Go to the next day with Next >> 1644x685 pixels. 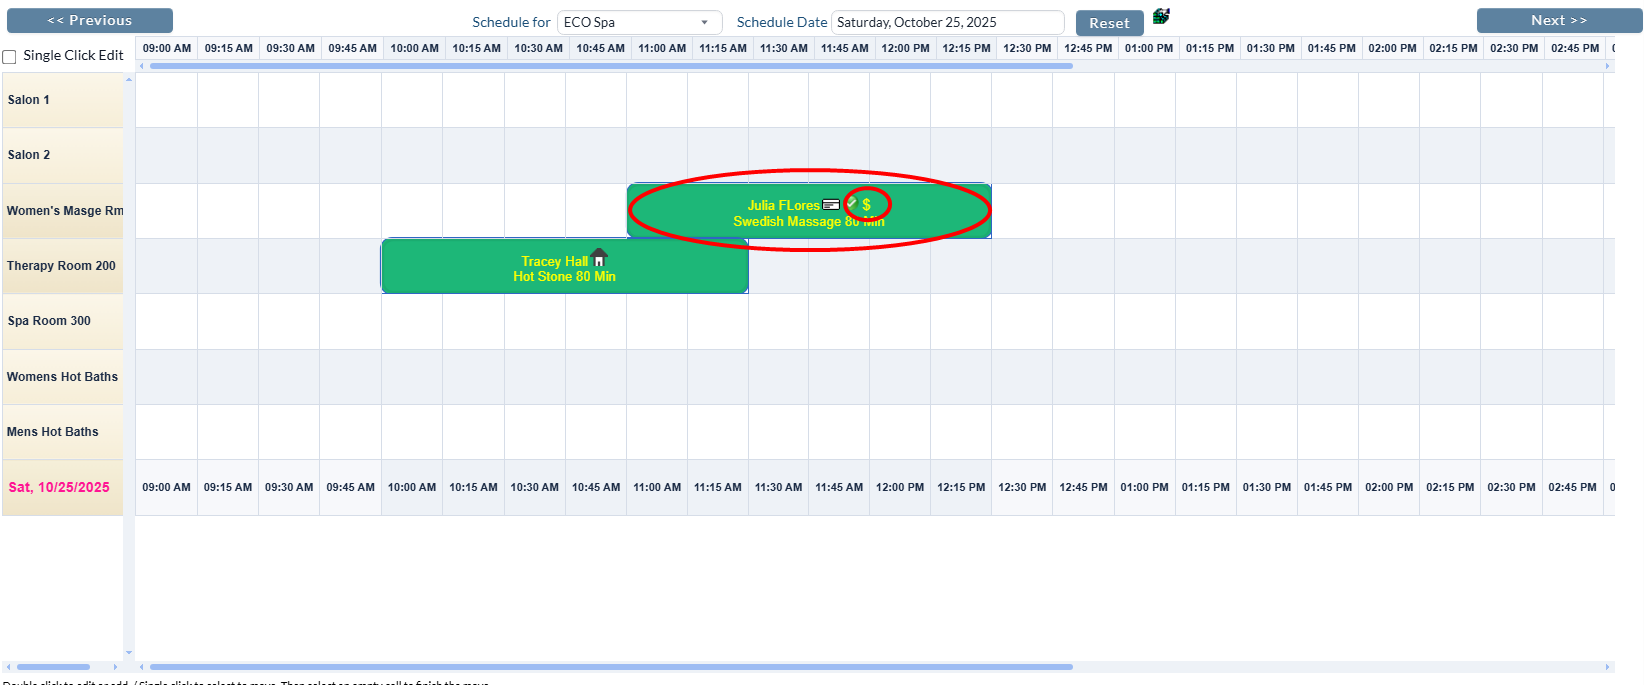click(x=1559, y=20)
